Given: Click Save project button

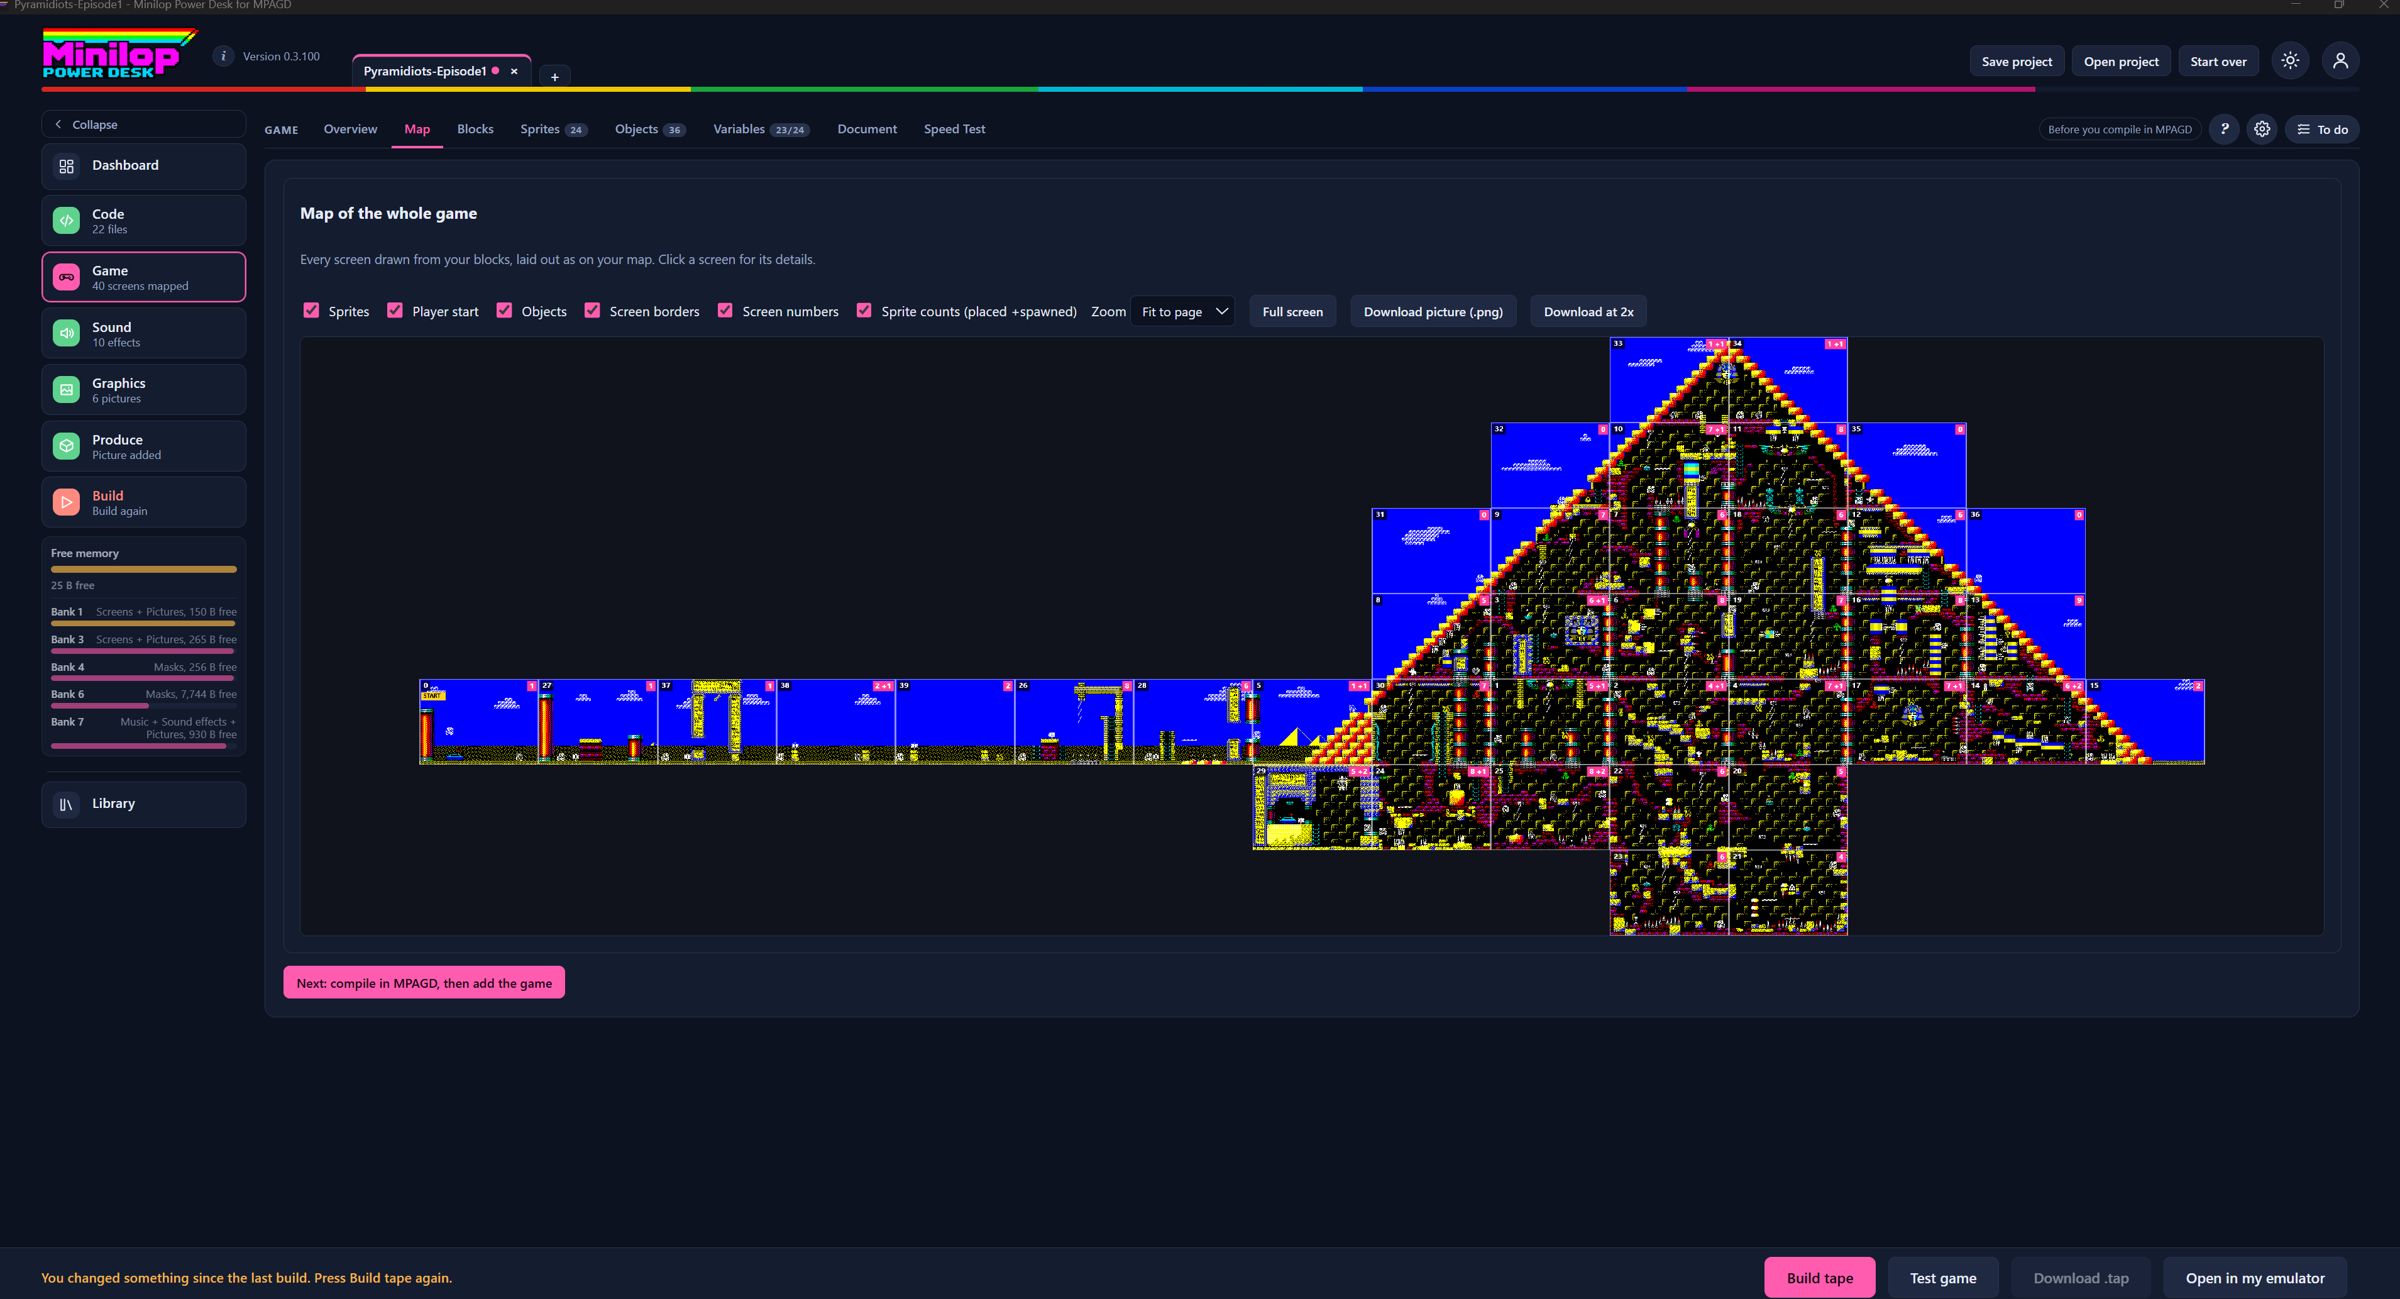Looking at the screenshot, I should tap(2016, 61).
